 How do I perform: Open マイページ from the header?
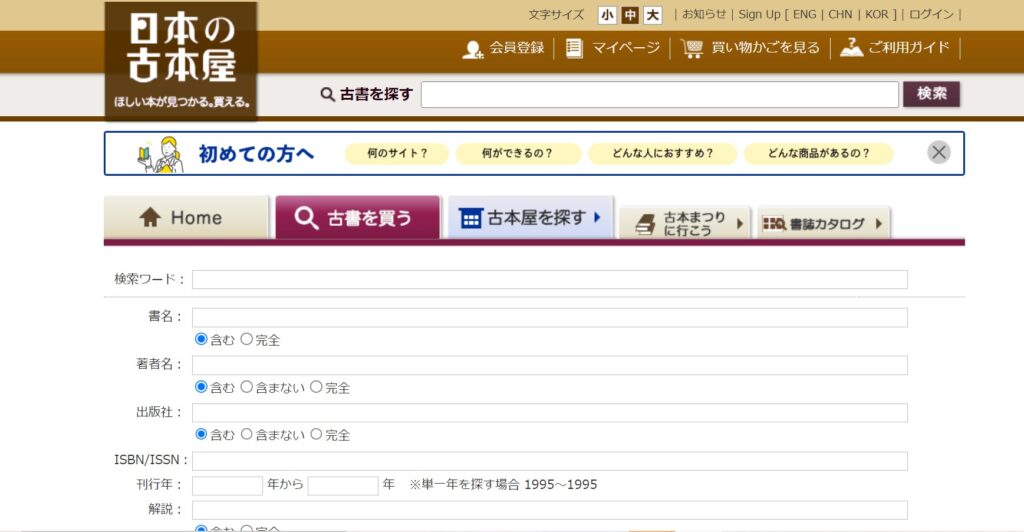613,48
